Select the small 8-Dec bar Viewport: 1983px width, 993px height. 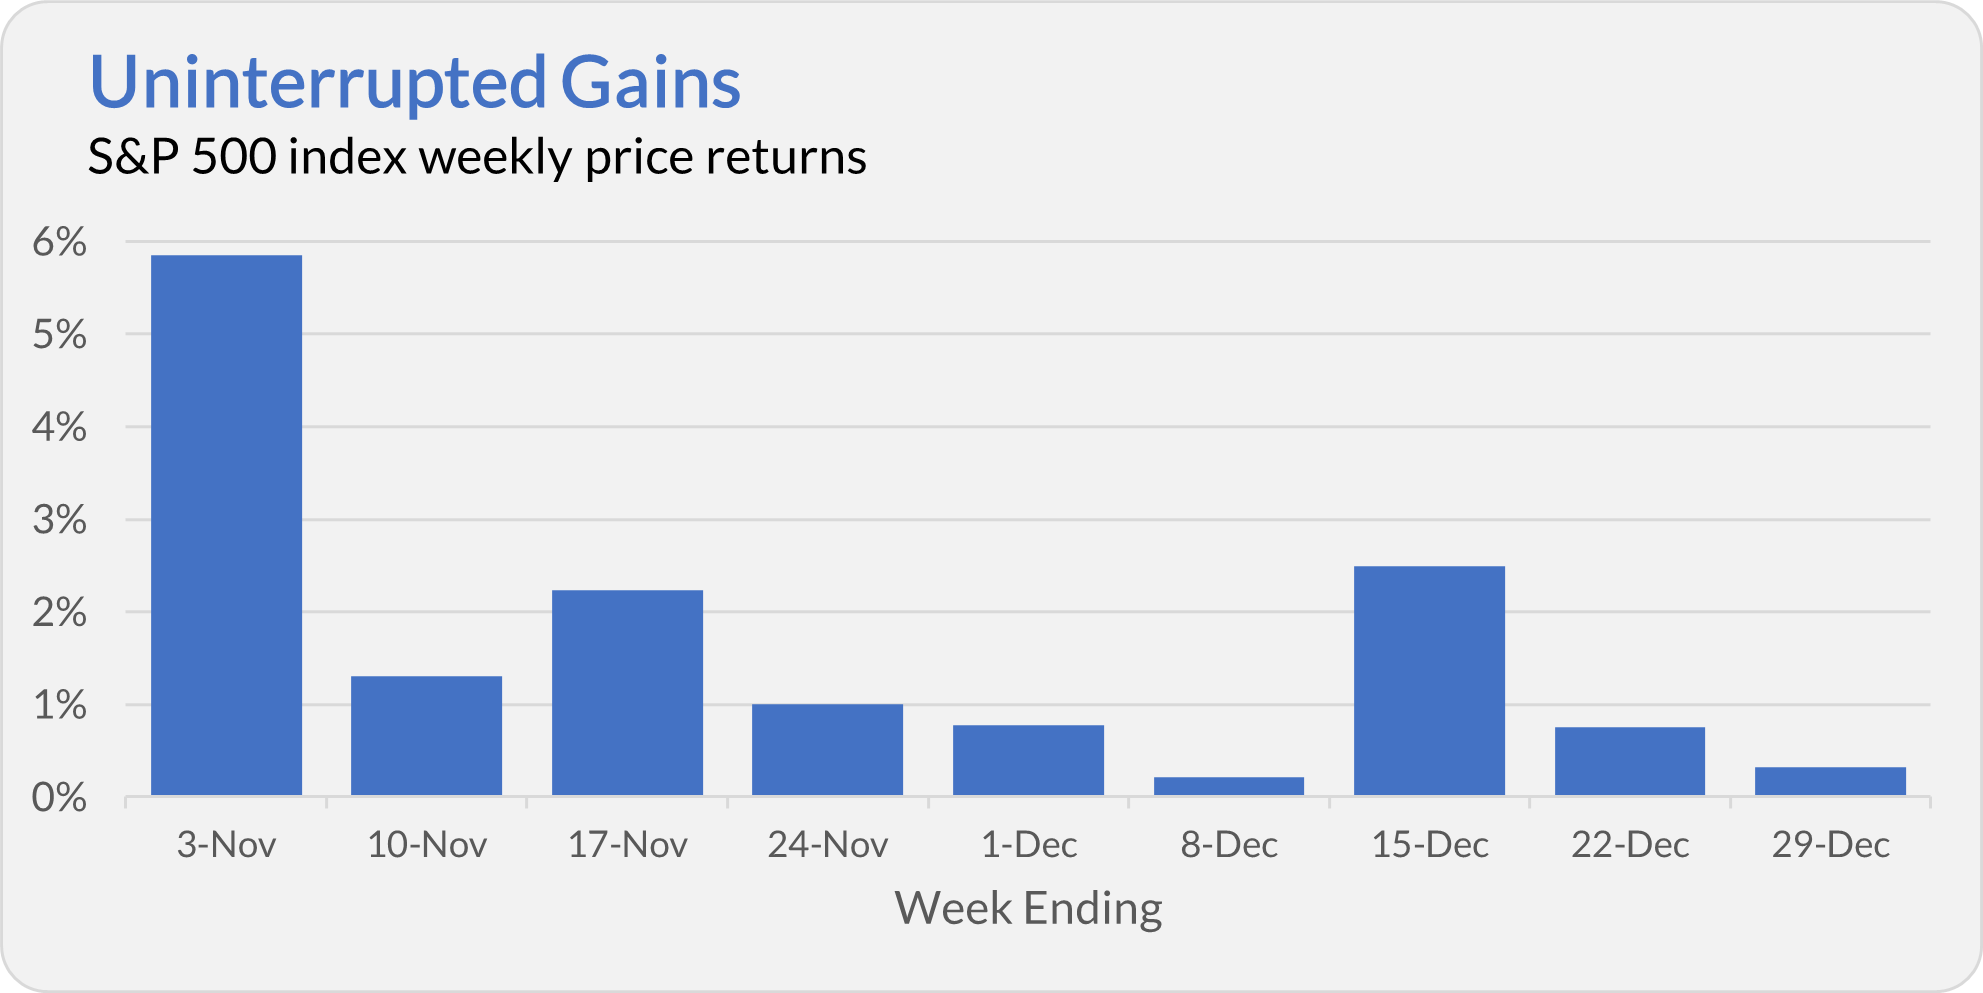[x=1229, y=787]
